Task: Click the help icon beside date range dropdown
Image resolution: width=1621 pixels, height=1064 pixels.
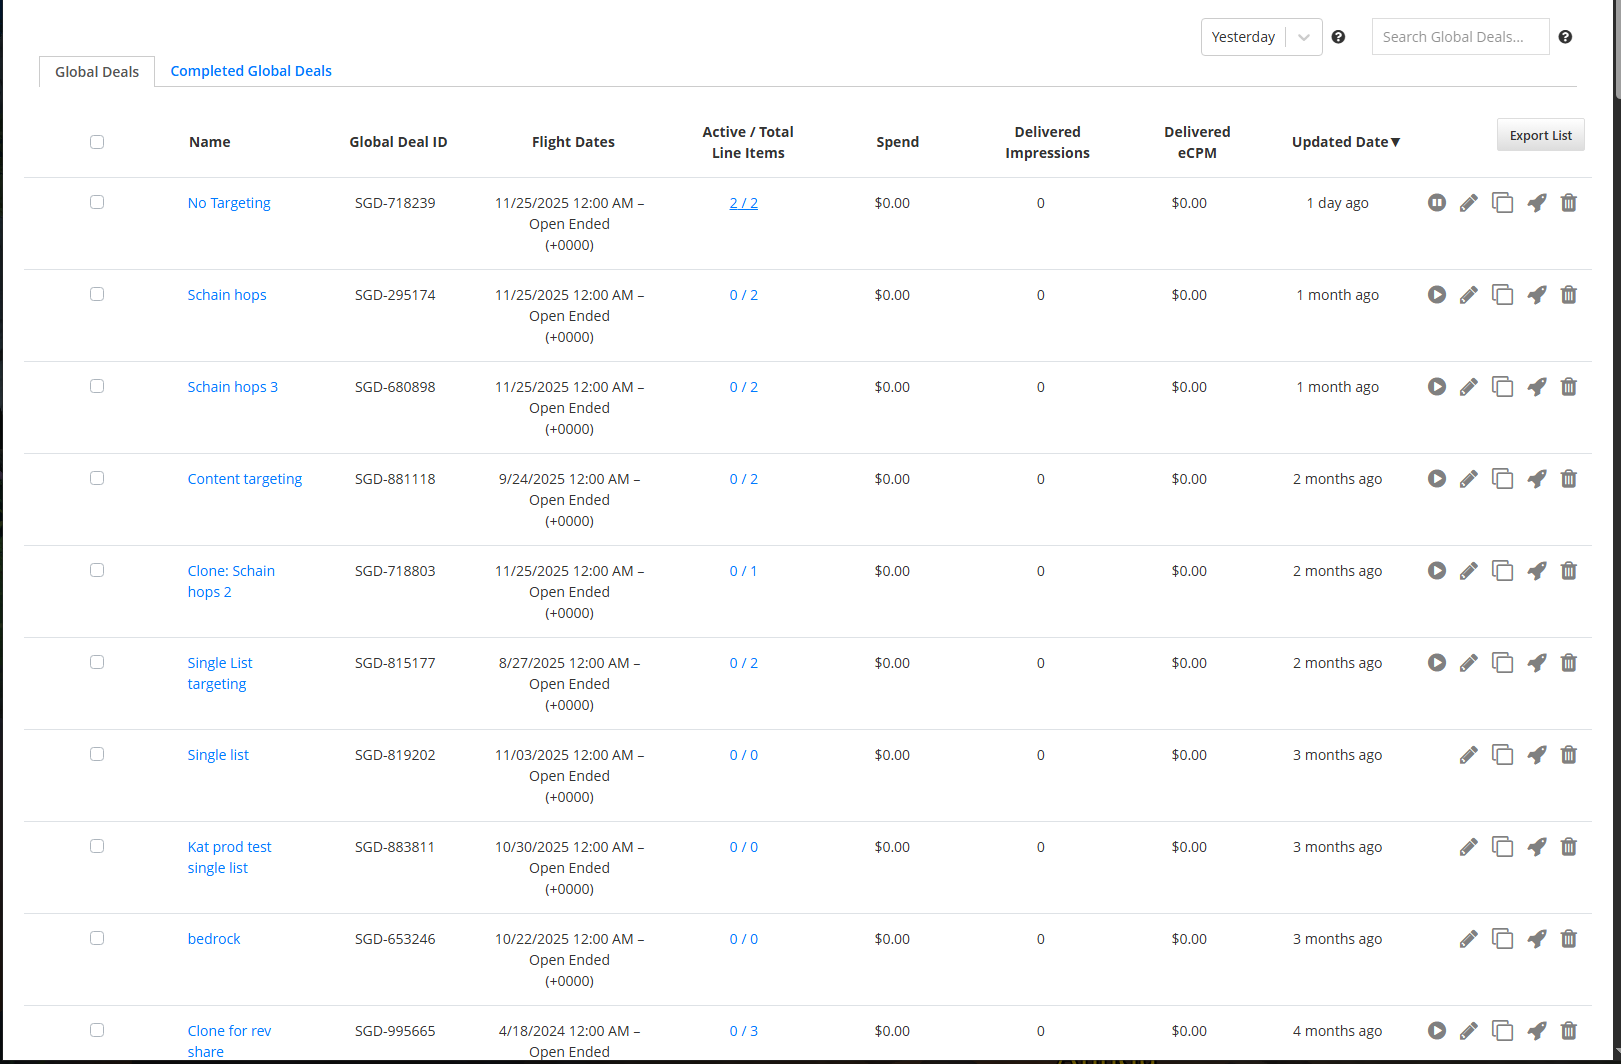Action: pyautogui.click(x=1338, y=37)
